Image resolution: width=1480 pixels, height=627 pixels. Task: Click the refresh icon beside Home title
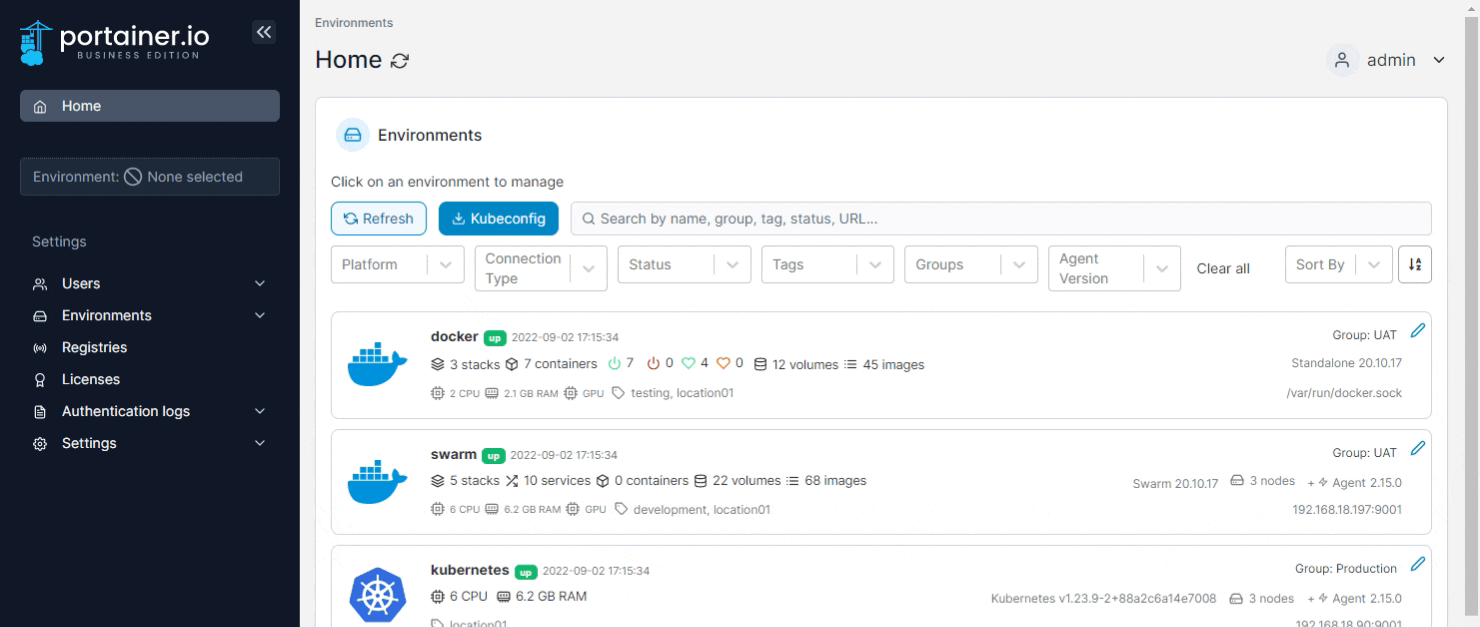point(400,61)
